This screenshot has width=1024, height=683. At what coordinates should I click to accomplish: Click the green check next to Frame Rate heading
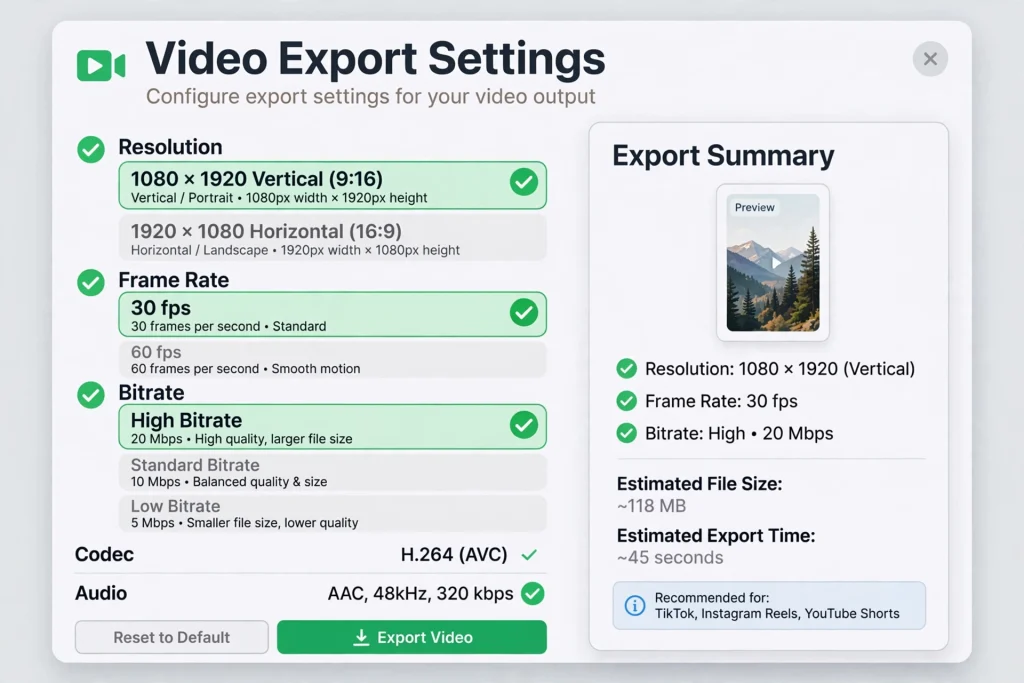(x=91, y=282)
